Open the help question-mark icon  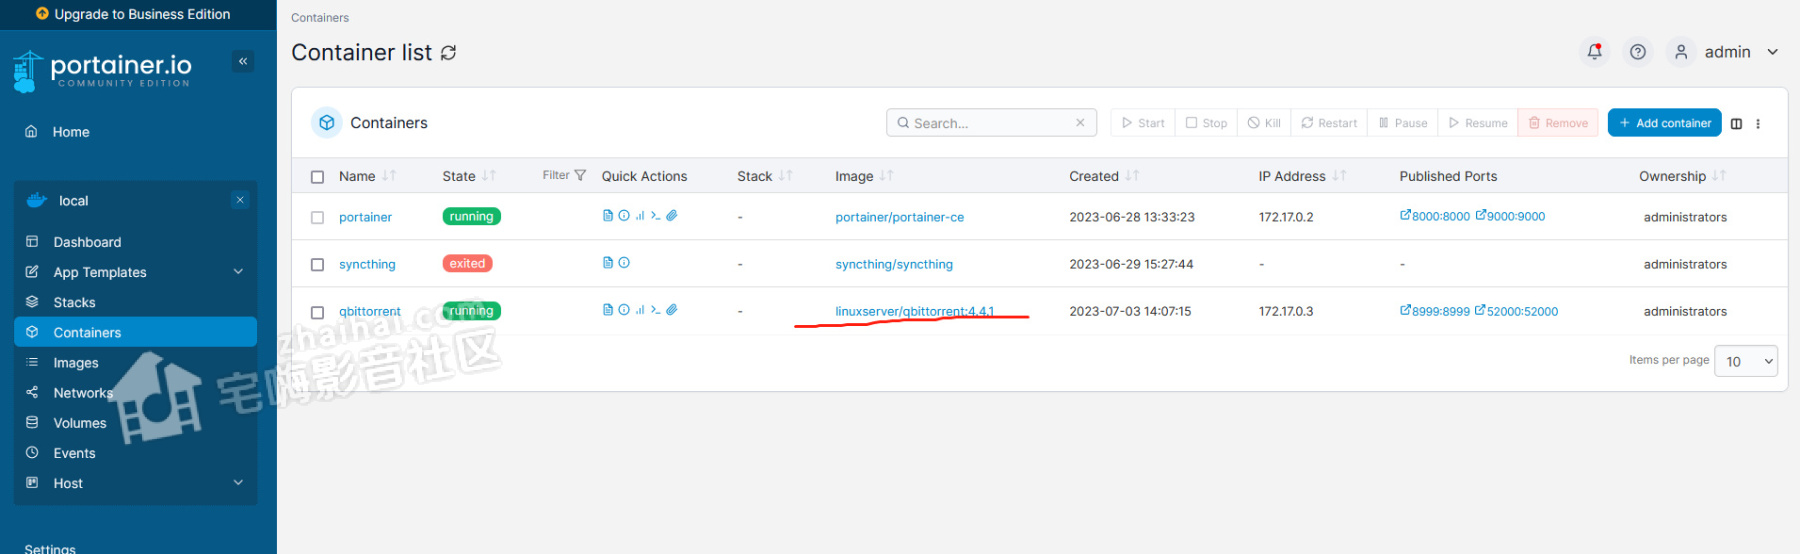coord(1638,52)
